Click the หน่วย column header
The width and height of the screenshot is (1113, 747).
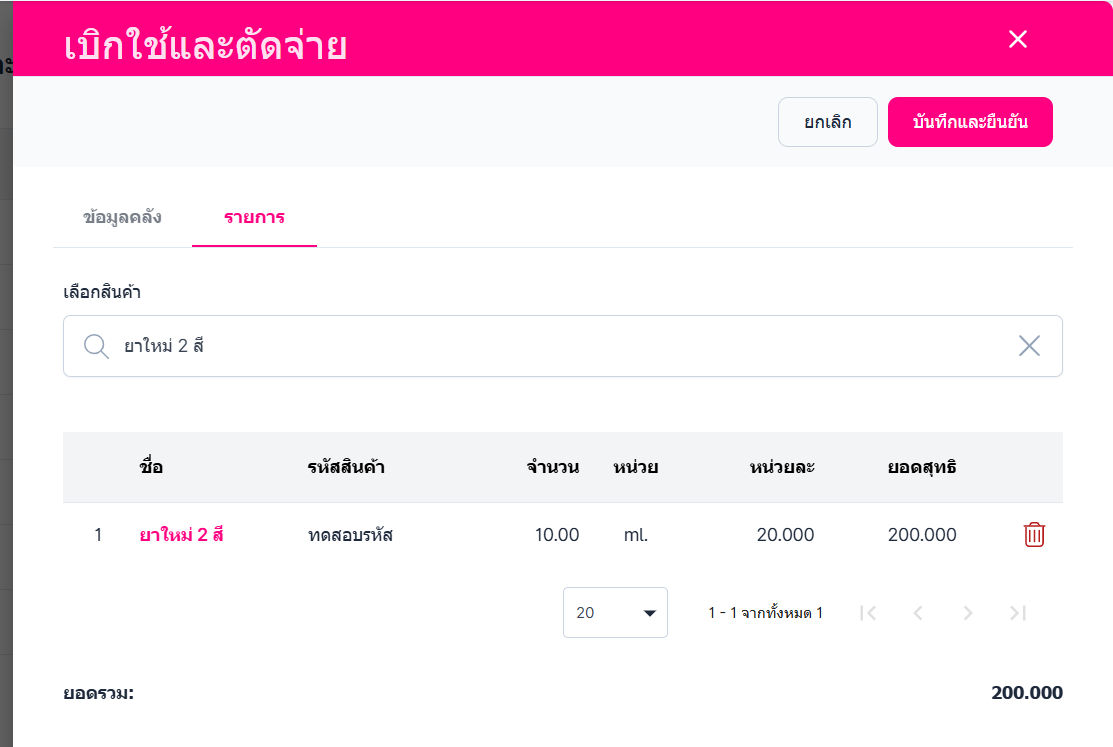pyautogui.click(x=636, y=467)
